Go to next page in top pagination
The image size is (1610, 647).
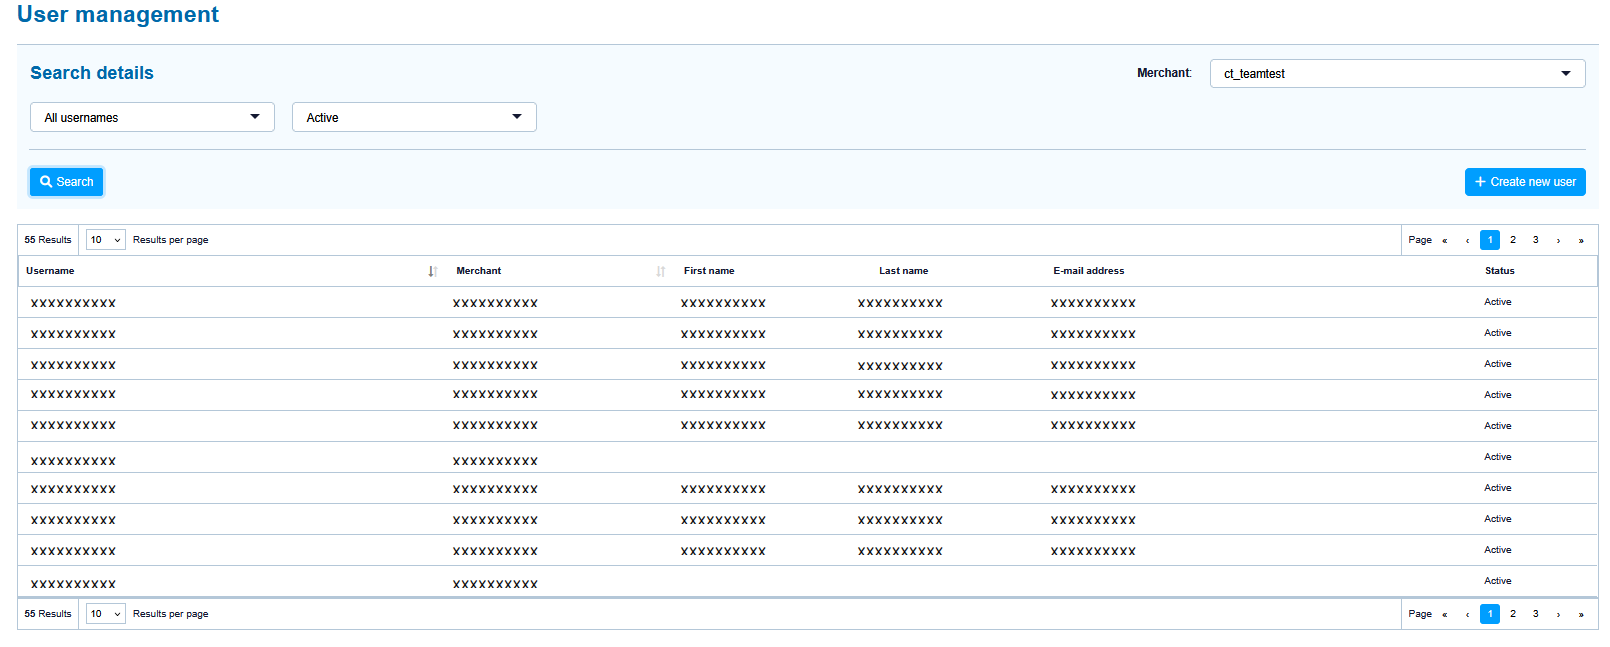[1558, 240]
